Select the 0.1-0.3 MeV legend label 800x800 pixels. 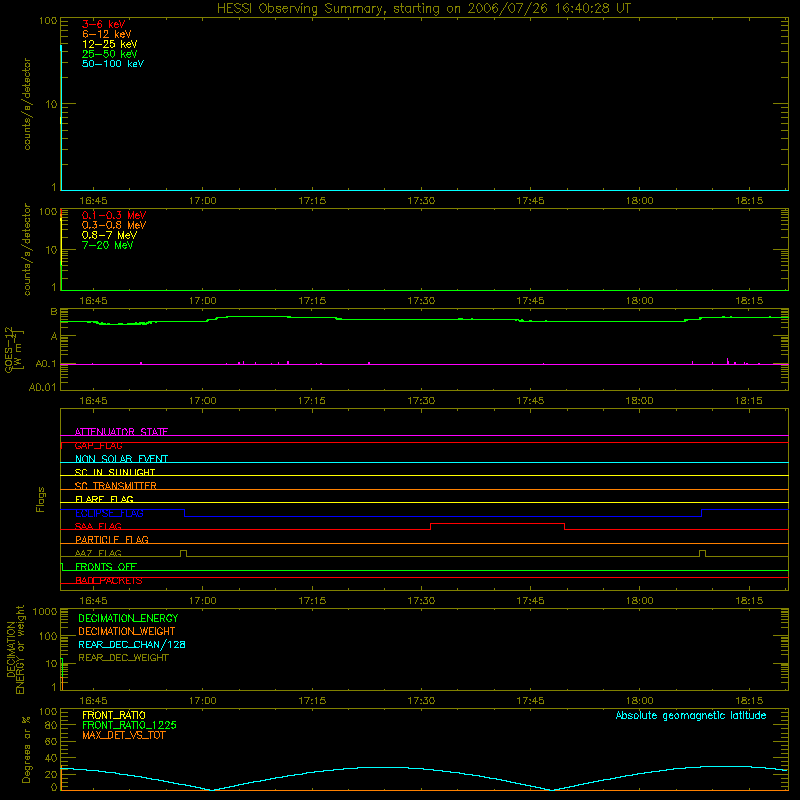[x=114, y=215]
